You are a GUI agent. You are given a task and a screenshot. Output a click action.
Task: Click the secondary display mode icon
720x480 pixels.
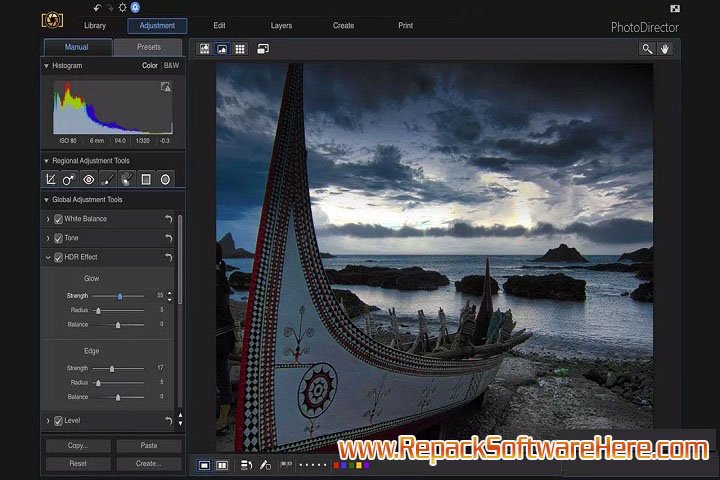pos(263,49)
